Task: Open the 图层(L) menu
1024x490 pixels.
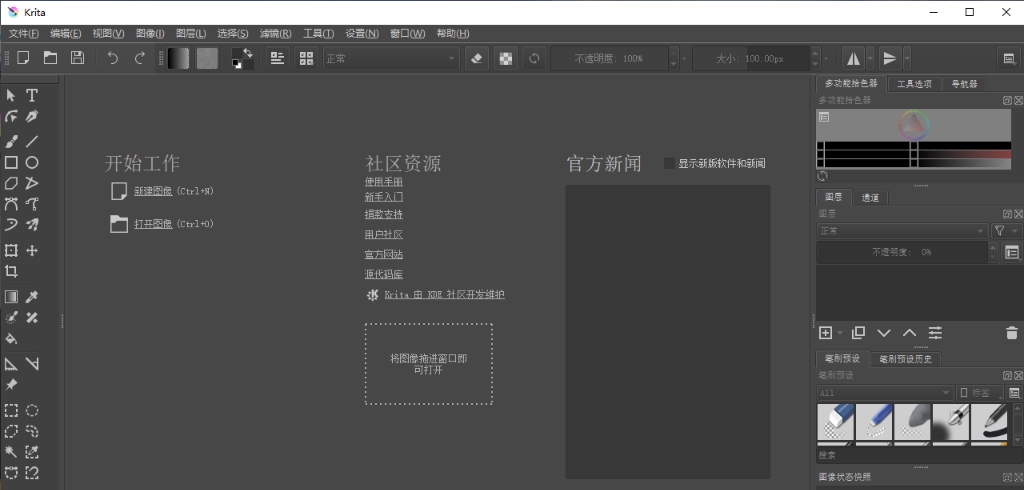Action: pos(188,33)
